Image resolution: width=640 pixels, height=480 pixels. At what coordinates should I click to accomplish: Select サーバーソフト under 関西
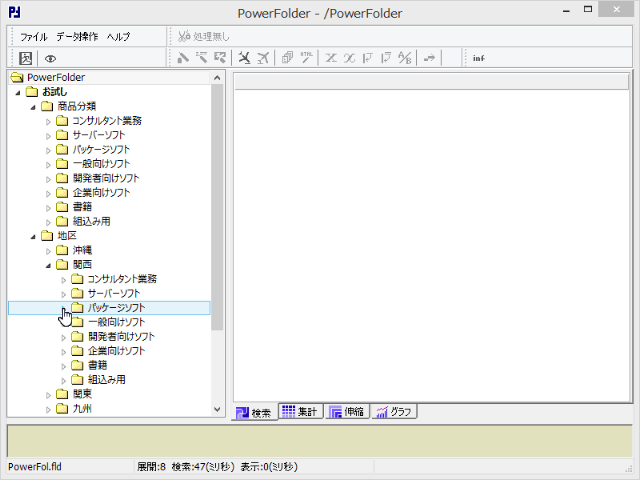114,293
